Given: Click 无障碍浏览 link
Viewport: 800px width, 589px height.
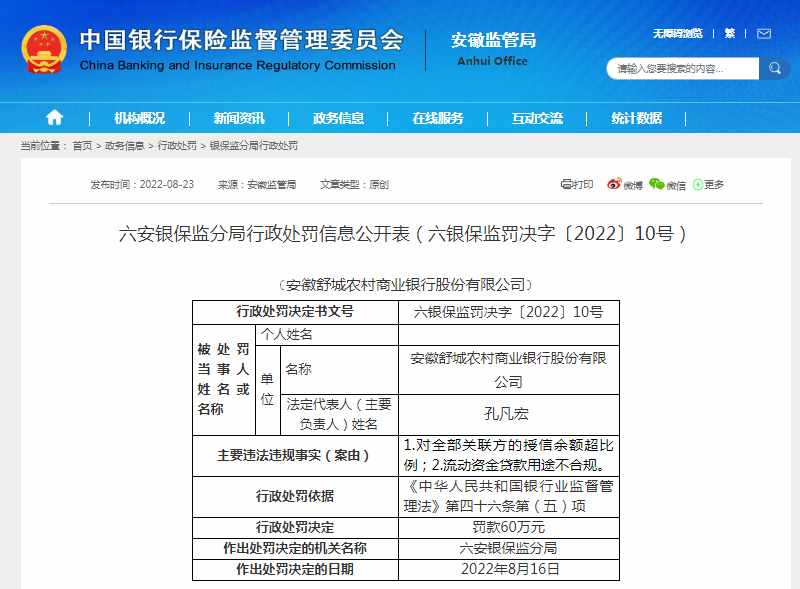Looking at the screenshot, I should 678,34.
